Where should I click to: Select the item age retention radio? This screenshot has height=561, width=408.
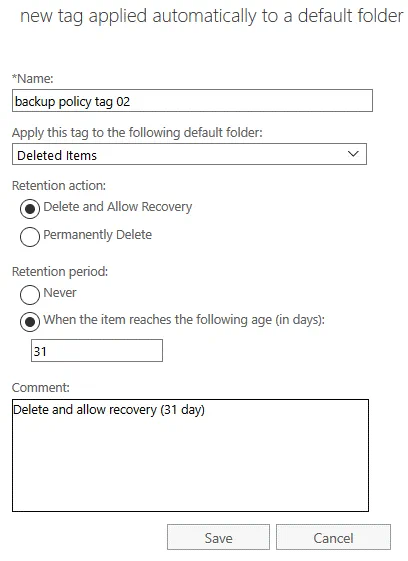(30, 322)
